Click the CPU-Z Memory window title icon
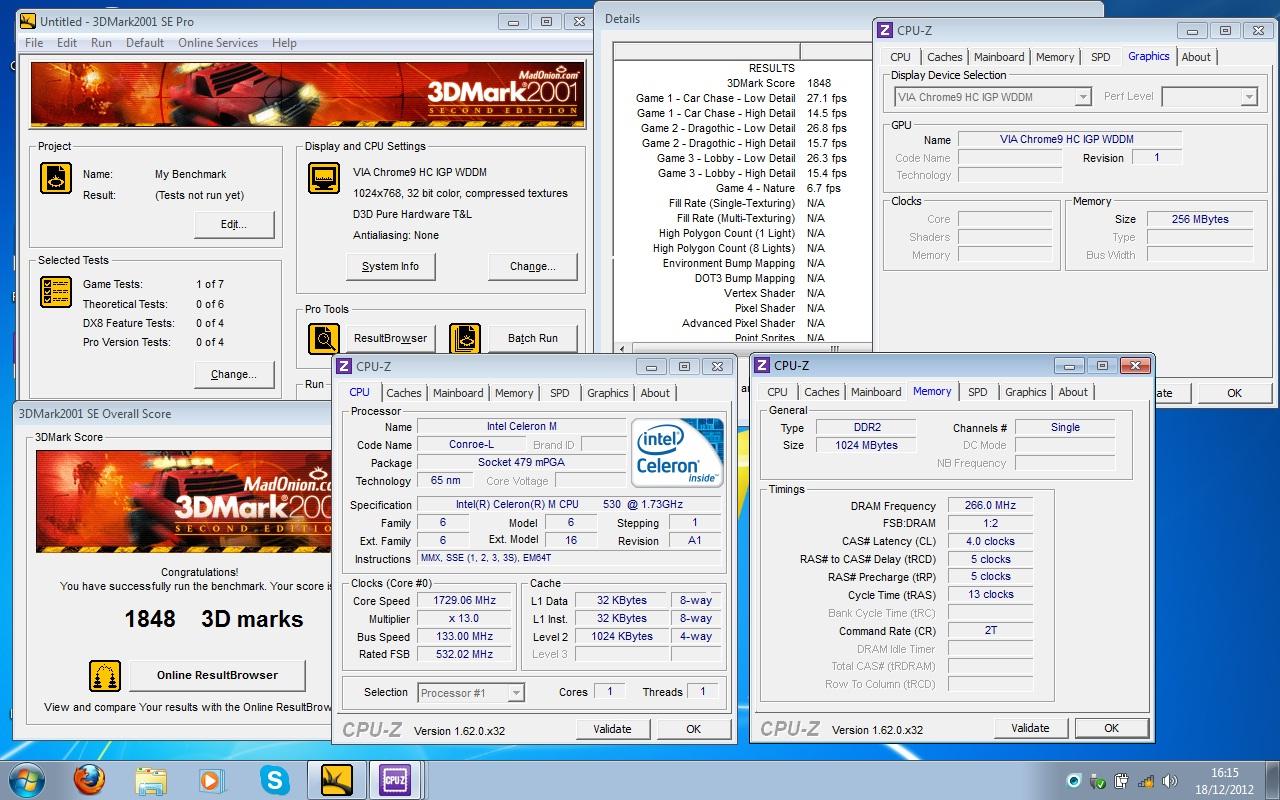Image resolution: width=1280 pixels, height=800 pixels. [x=763, y=365]
